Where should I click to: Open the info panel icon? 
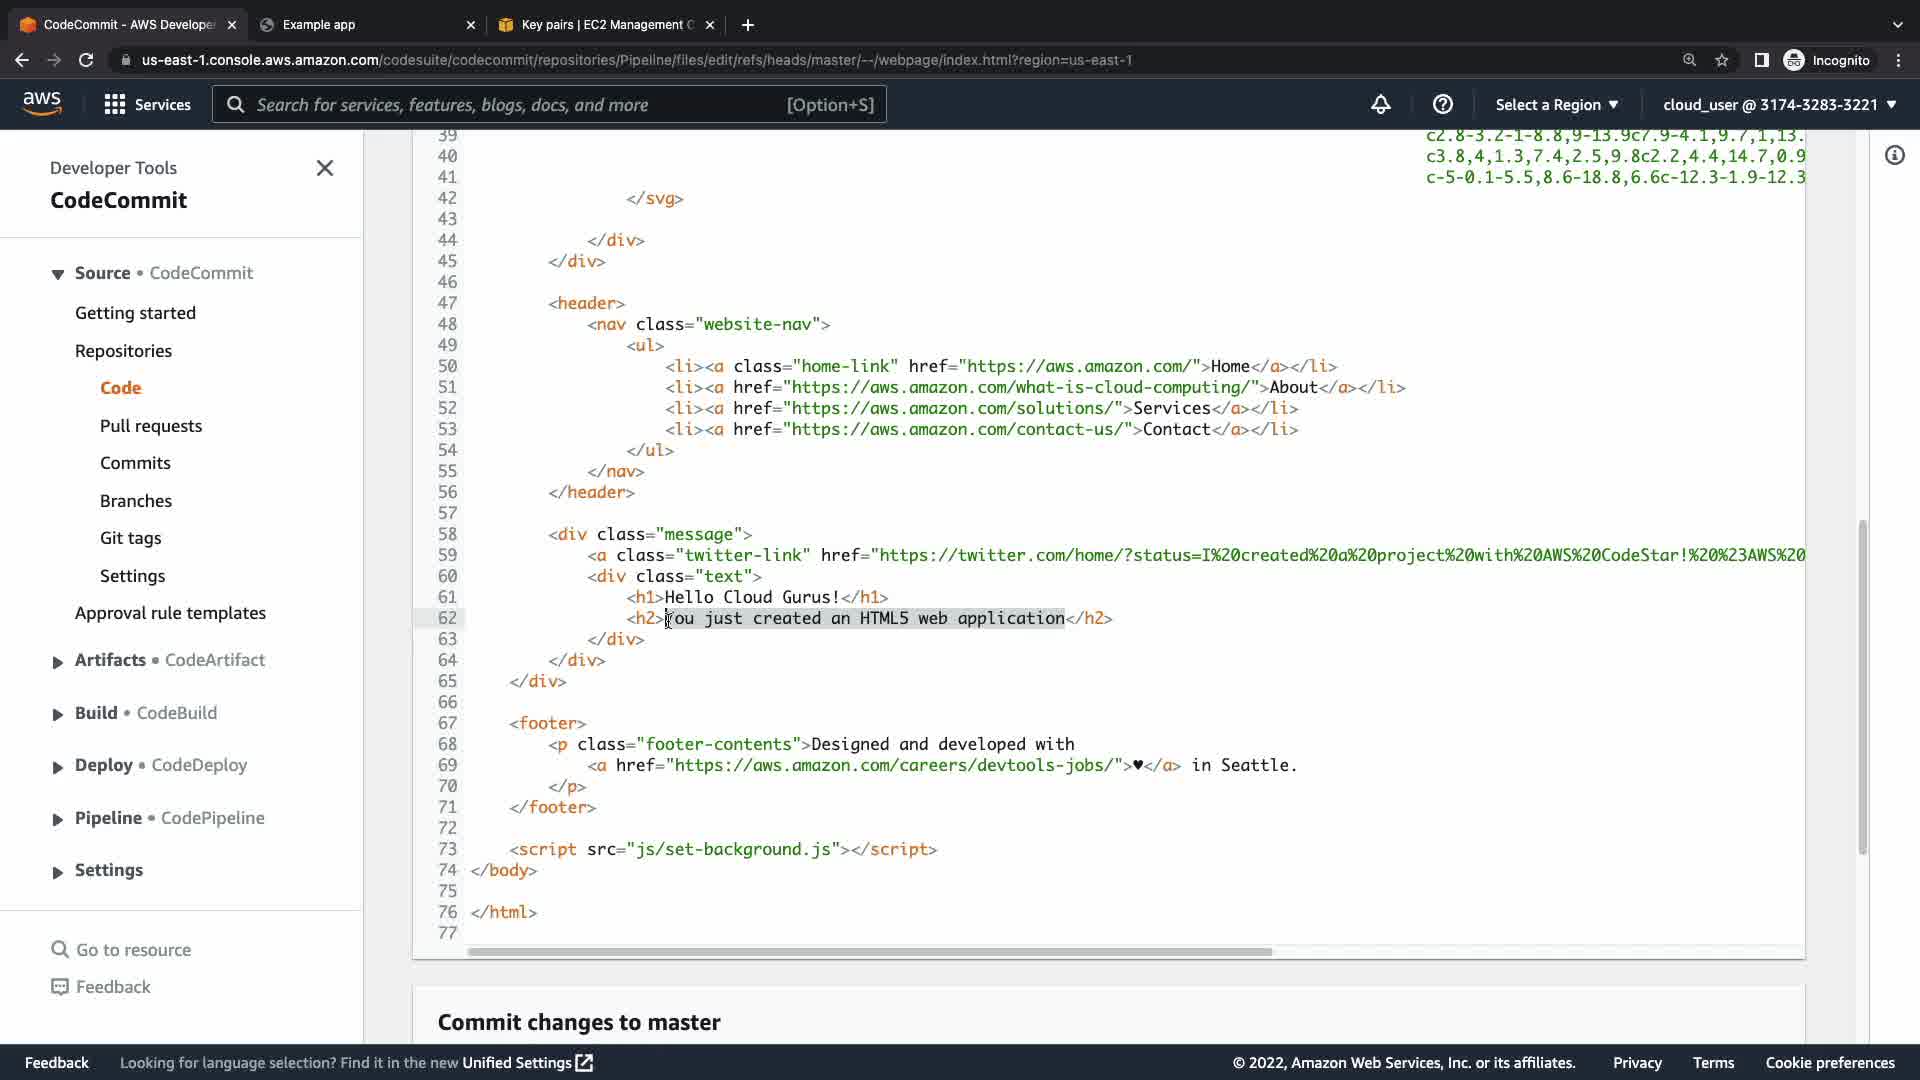(1894, 155)
